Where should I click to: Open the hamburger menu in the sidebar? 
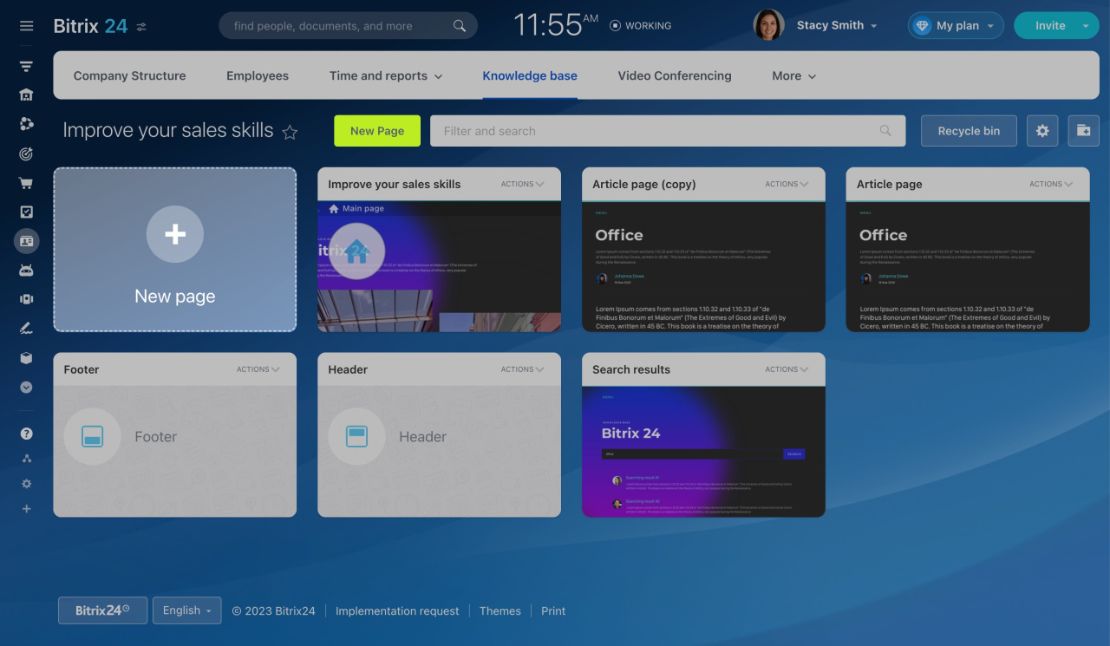pyautogui.click(x=26, y=26)
